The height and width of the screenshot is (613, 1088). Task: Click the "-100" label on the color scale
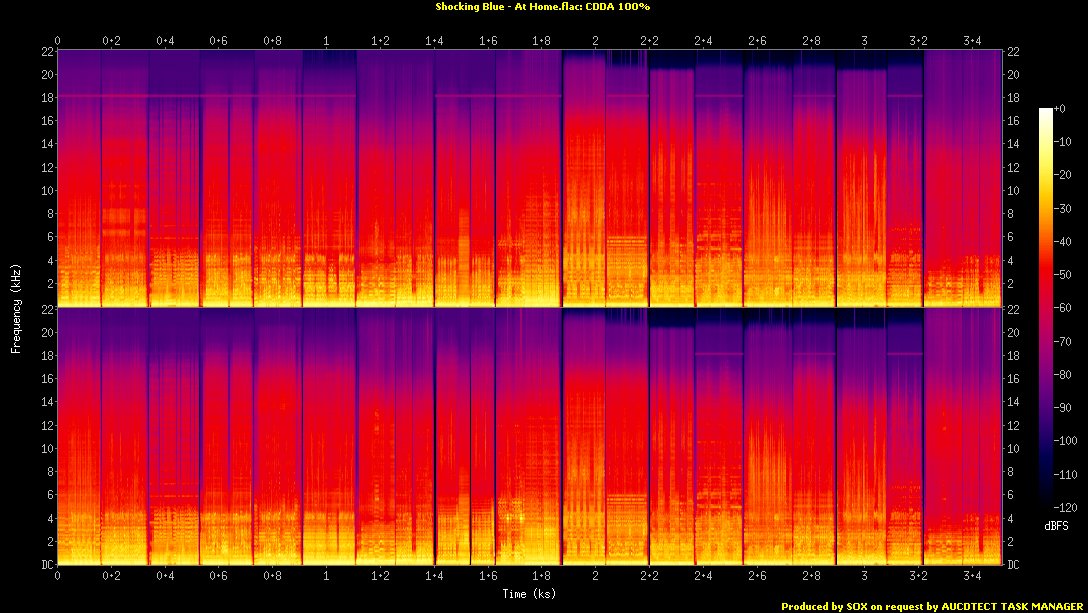tap(1065, 441)
